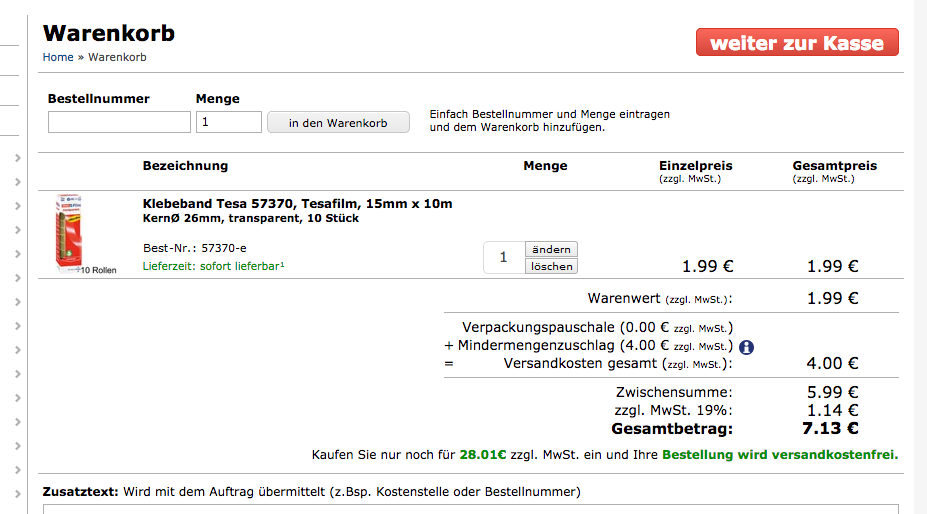Click the Einzelpreis column header

[x=696, y=166]
